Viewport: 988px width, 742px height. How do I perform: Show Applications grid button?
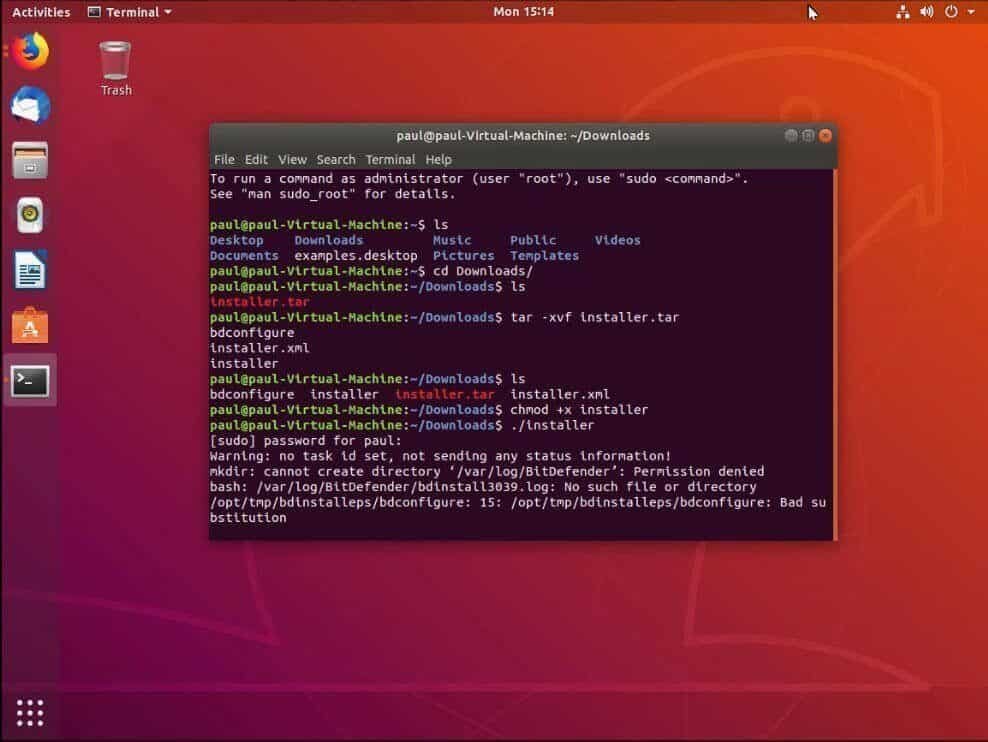pyautogui.click(x=30, y=712)
